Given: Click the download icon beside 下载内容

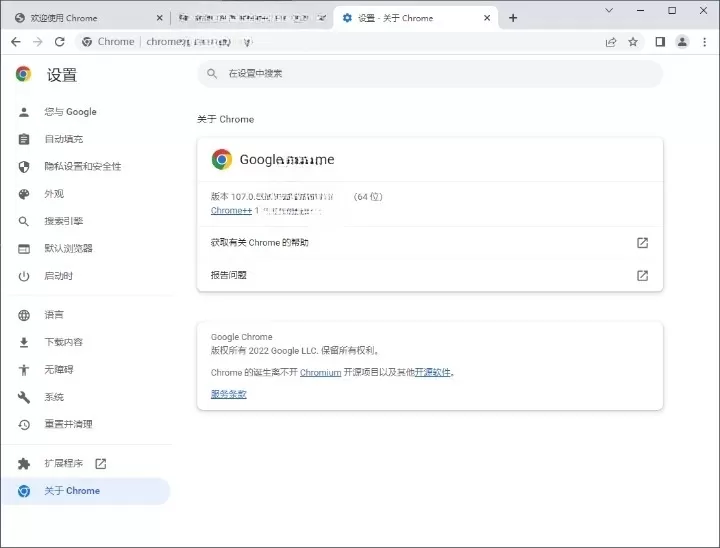Looking at the screenshot, I should pyautogui.click(x=24, y=342).
